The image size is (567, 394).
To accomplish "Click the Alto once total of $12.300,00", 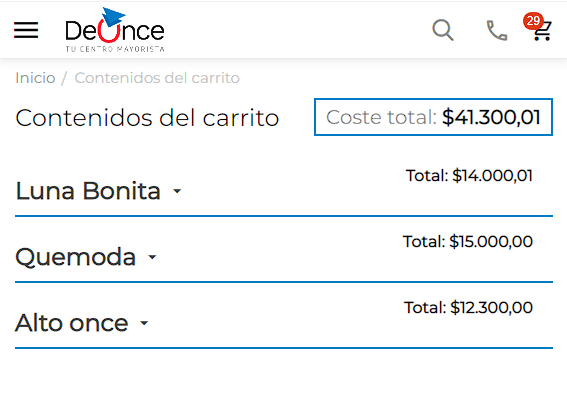I will 468,308.
